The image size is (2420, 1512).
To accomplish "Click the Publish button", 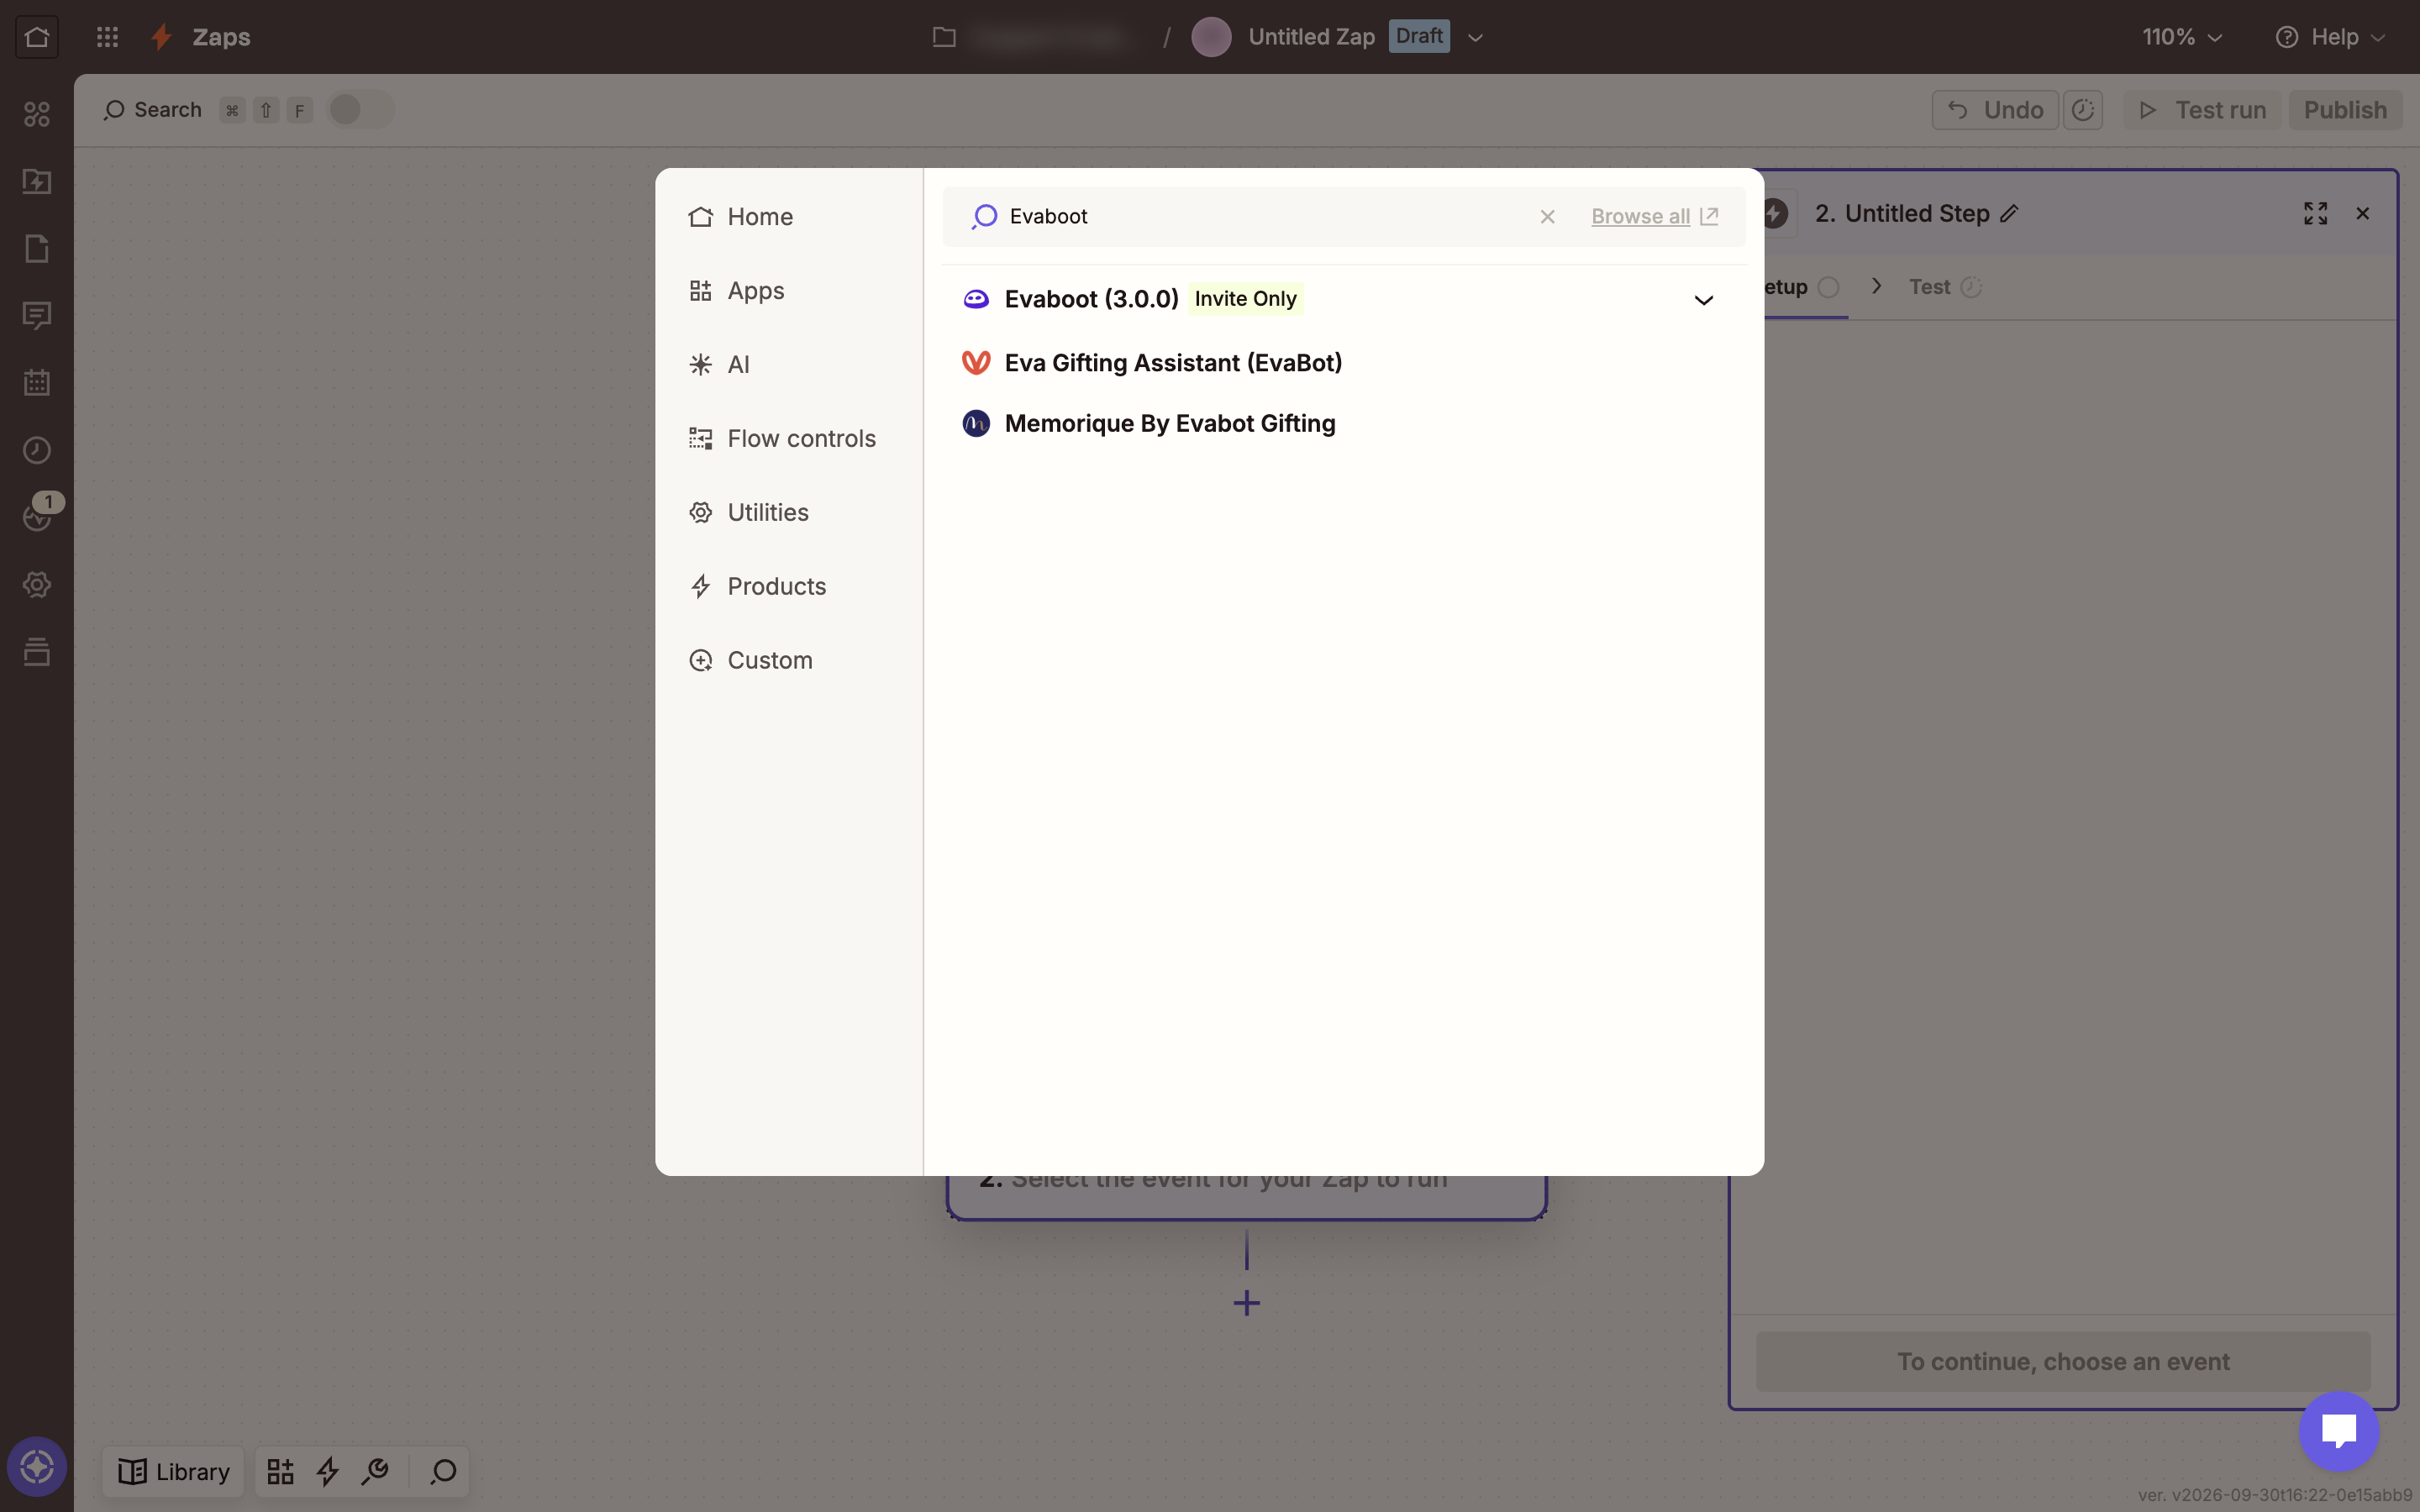I will point(2345,110).
